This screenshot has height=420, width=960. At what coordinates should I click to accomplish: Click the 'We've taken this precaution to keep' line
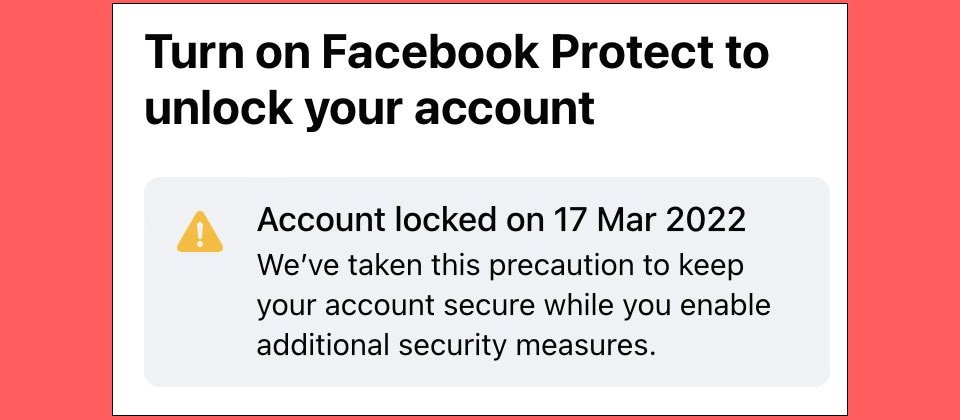point(500,267)
